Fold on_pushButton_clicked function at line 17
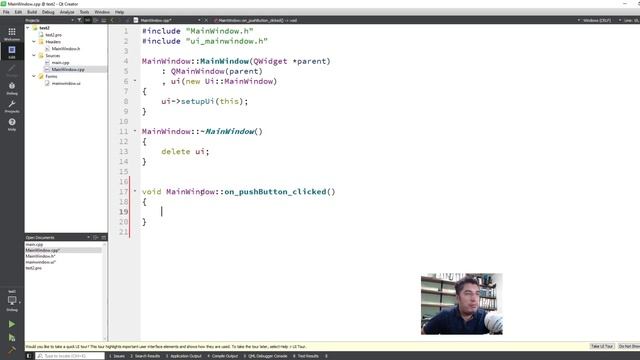Image resolution: width=640 pixels, height=360 pixels. click(135, 191)
